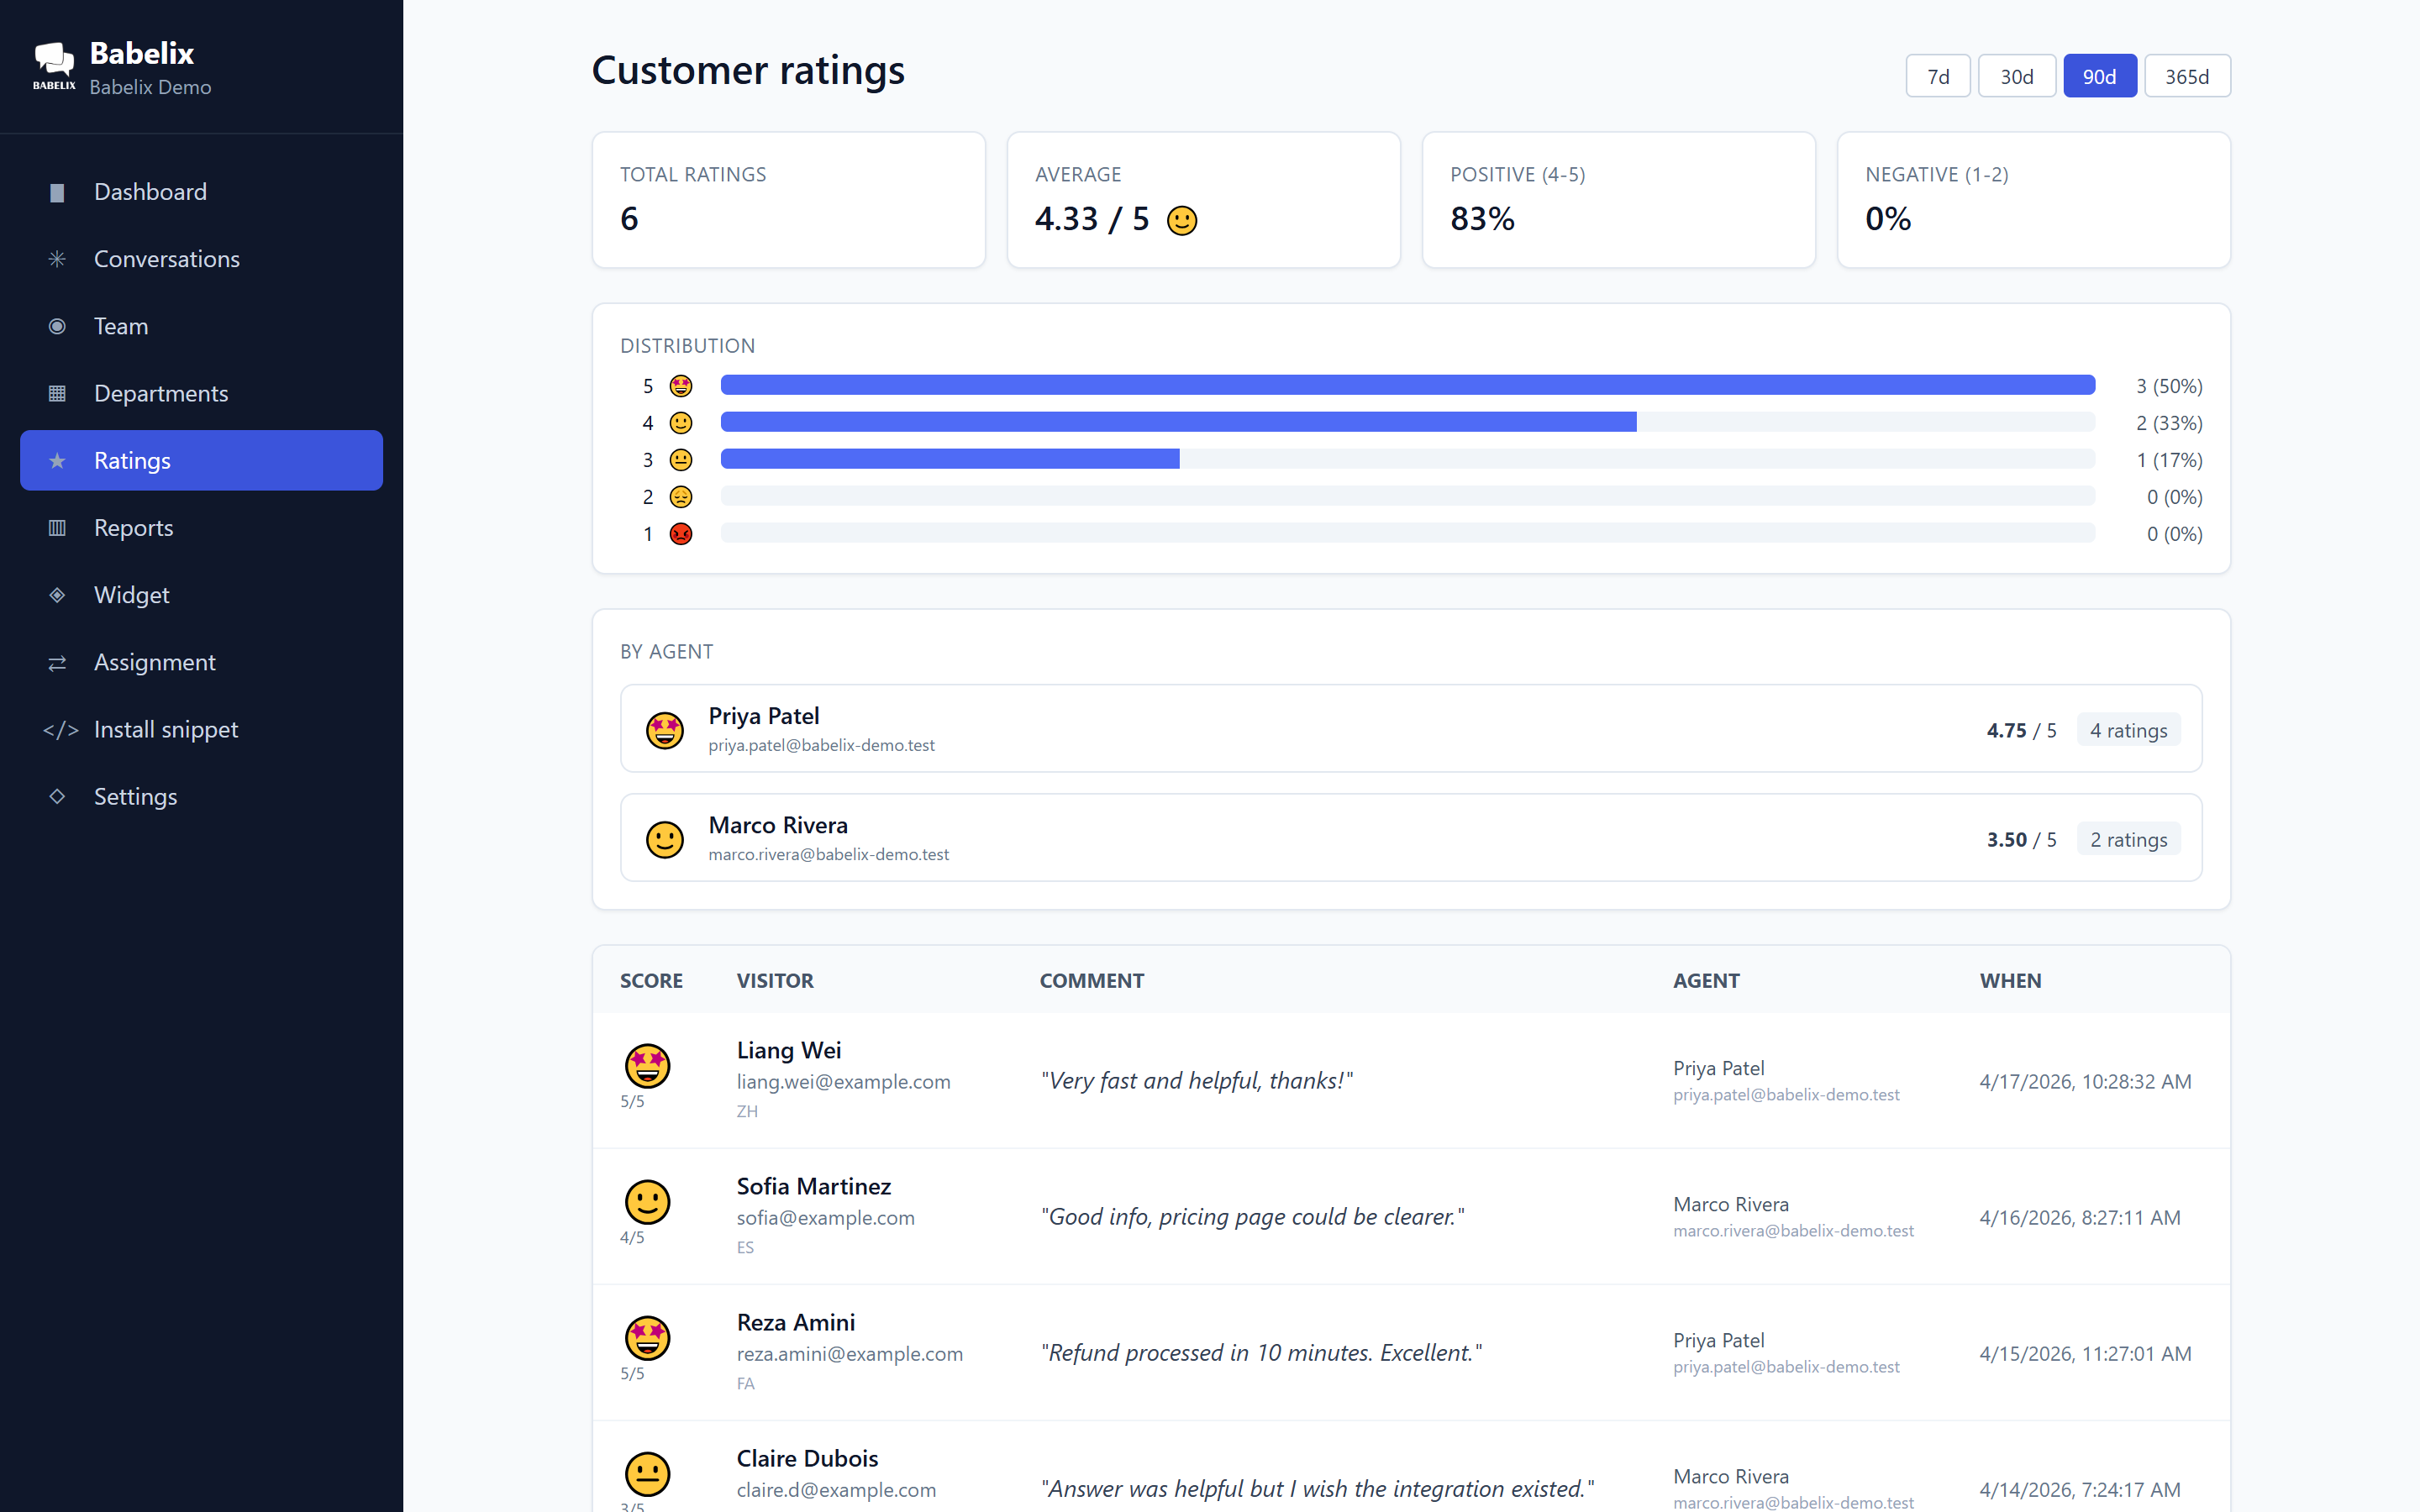Click Liang Wei's 5/5 score emoji
Viewport: 2420px width, 1512px height.
click(x=647, y=1065)
